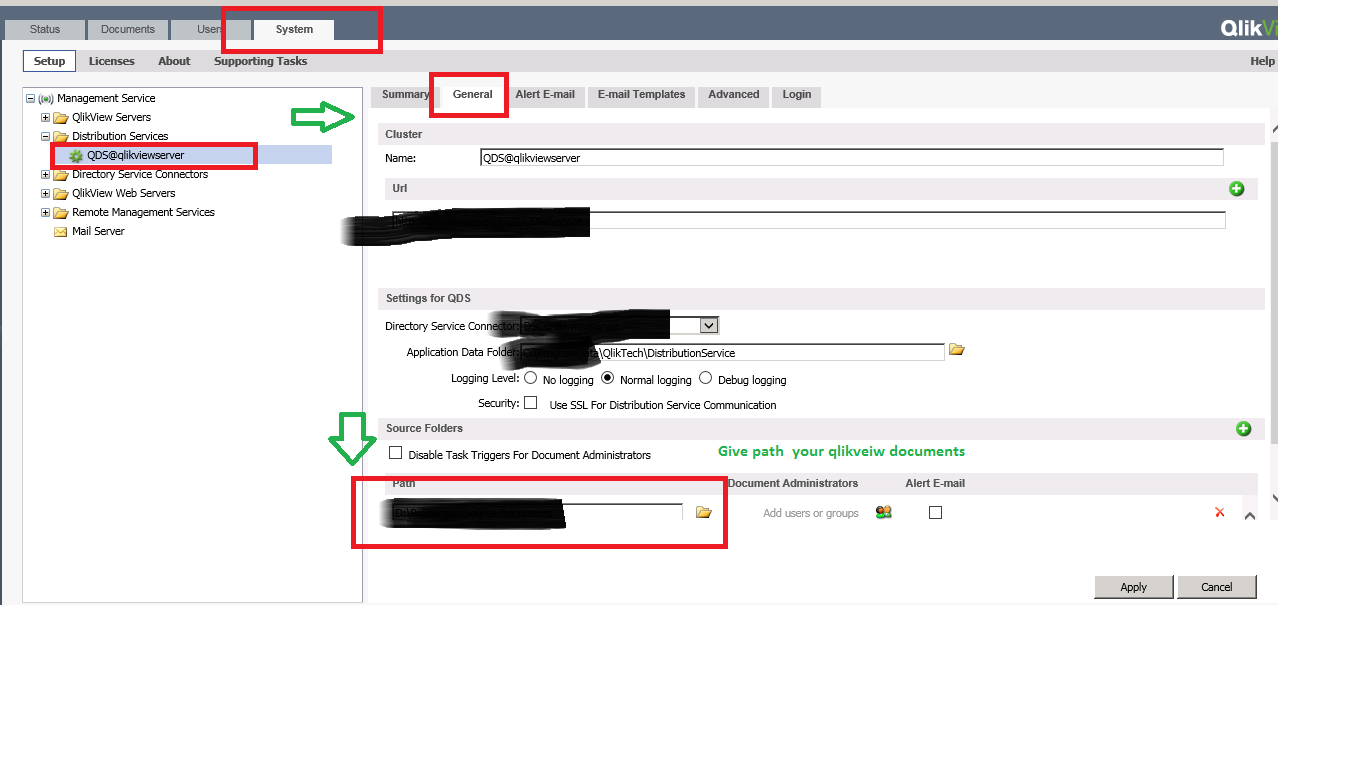Click the Application Data Folder input field
The height and width of the screenshot is (768, 1364).
coord(732,352)
